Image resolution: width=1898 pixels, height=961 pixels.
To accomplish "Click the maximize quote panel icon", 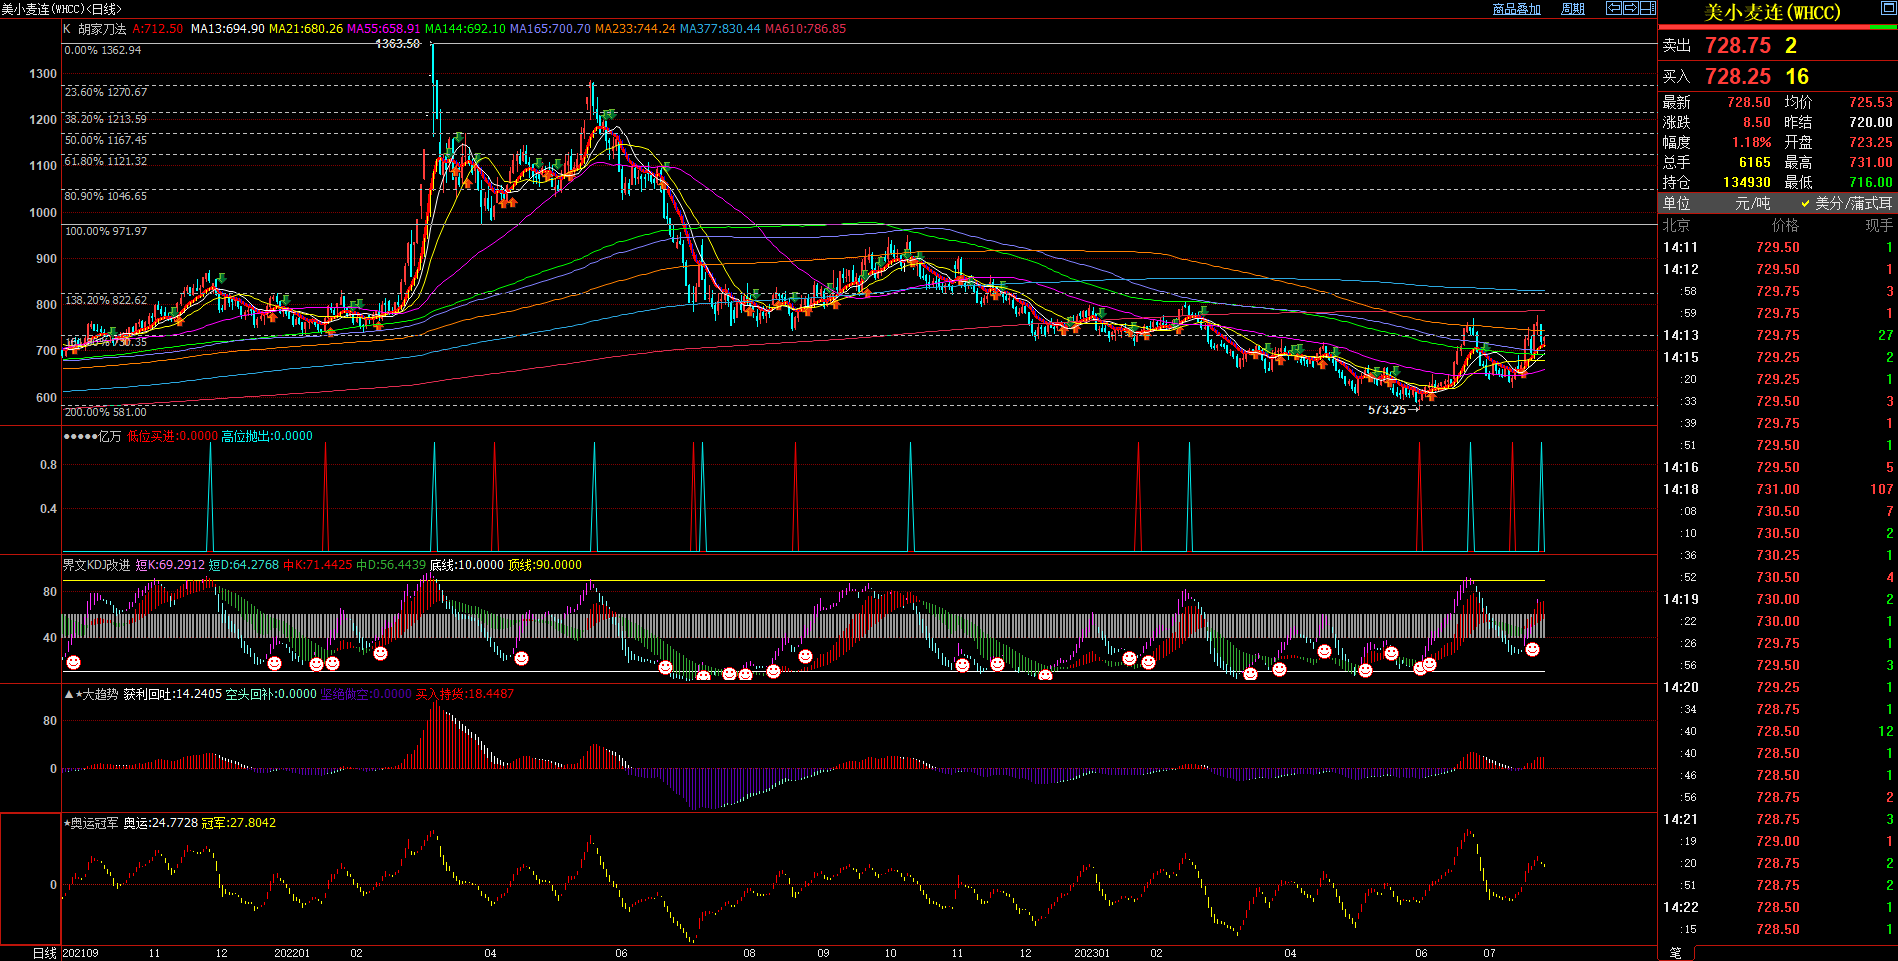I will (1887, 10).
